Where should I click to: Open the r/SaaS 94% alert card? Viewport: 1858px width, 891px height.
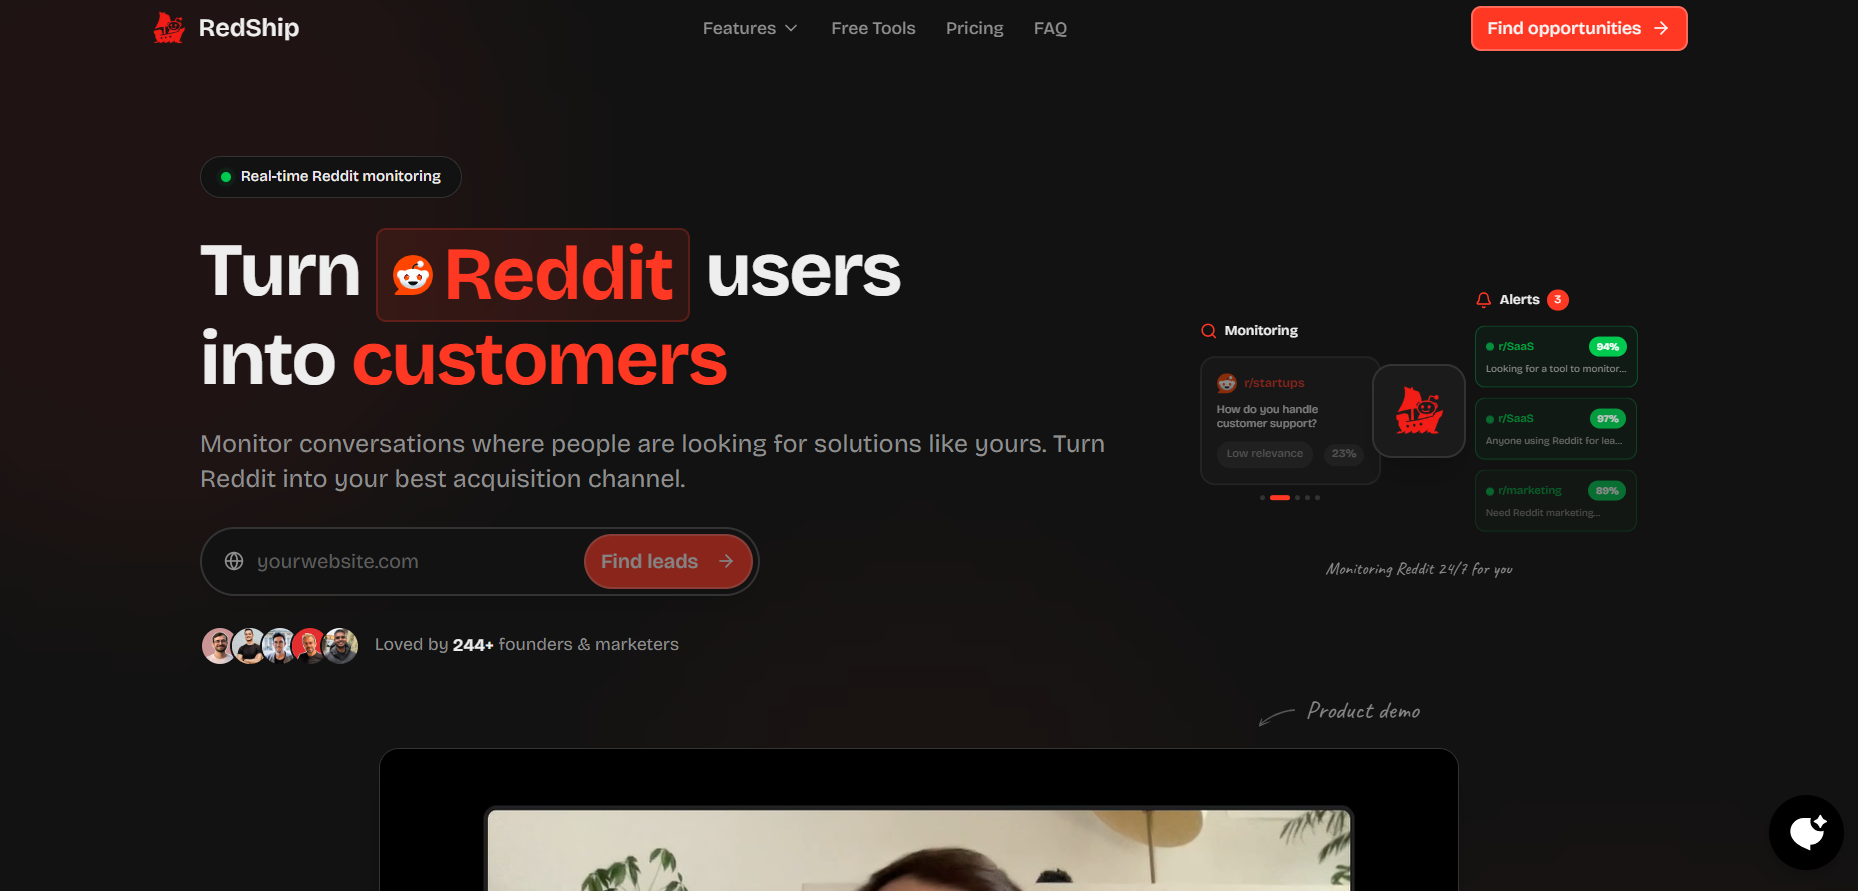(x=1556, y=357)
